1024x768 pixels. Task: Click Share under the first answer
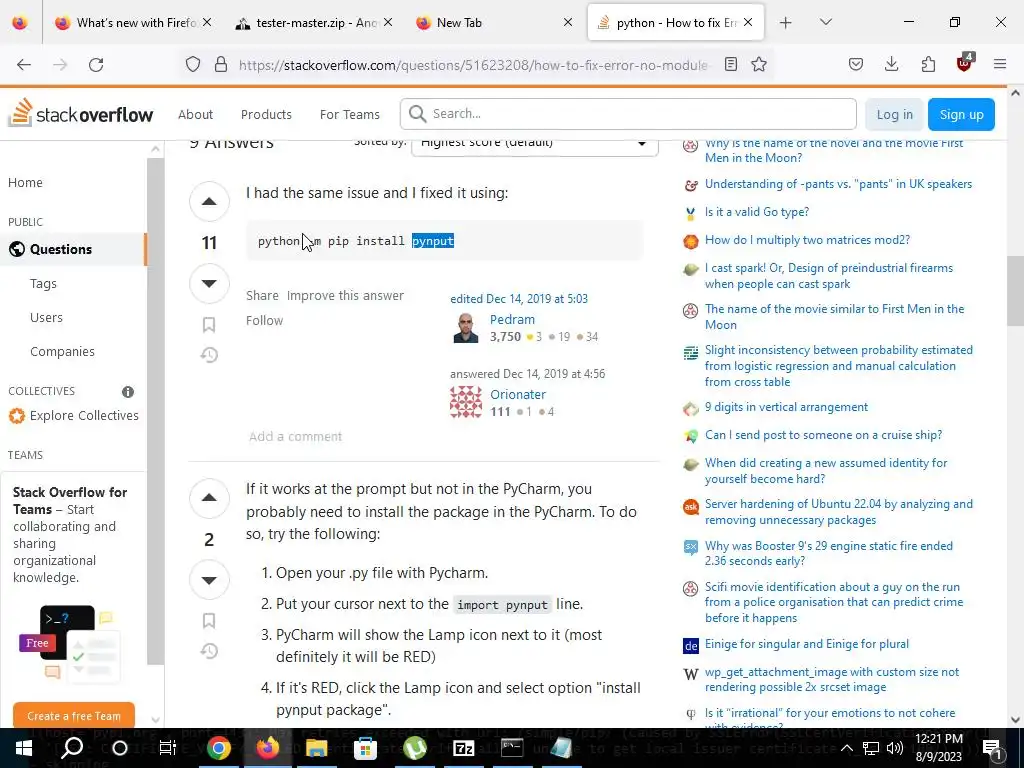tap(262, 296)
